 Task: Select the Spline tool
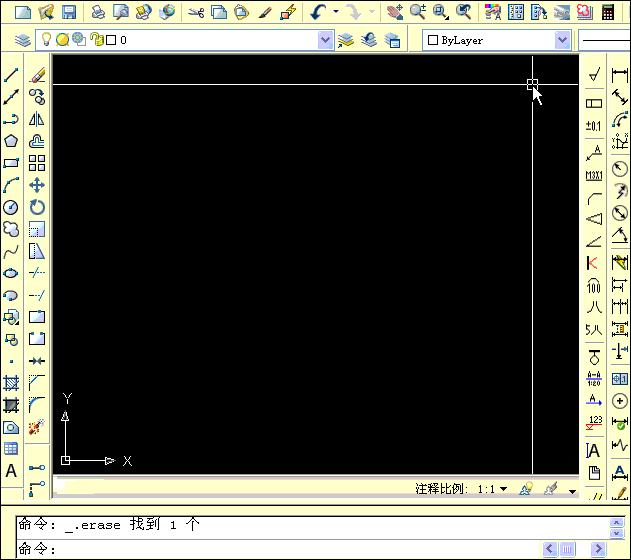[x=11, y=252]
